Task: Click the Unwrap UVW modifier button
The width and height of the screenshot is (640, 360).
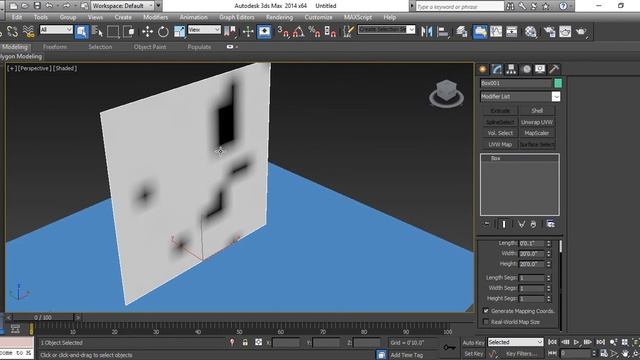Action: [x=537, y=122]
